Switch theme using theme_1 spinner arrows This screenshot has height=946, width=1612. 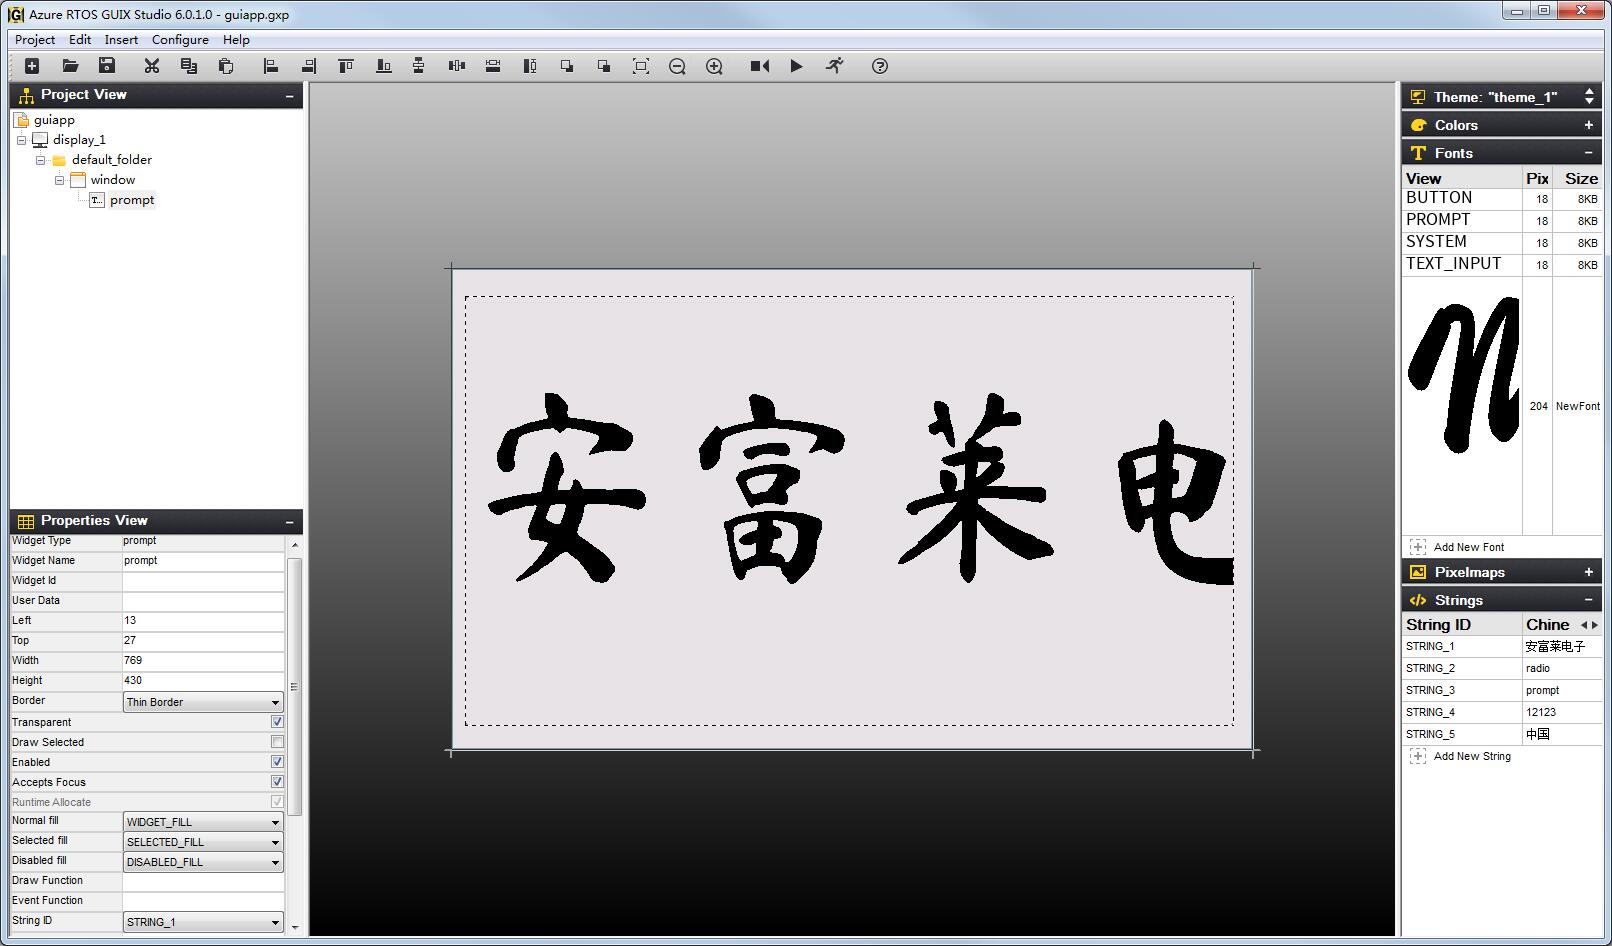click(x=1589, y=96)
